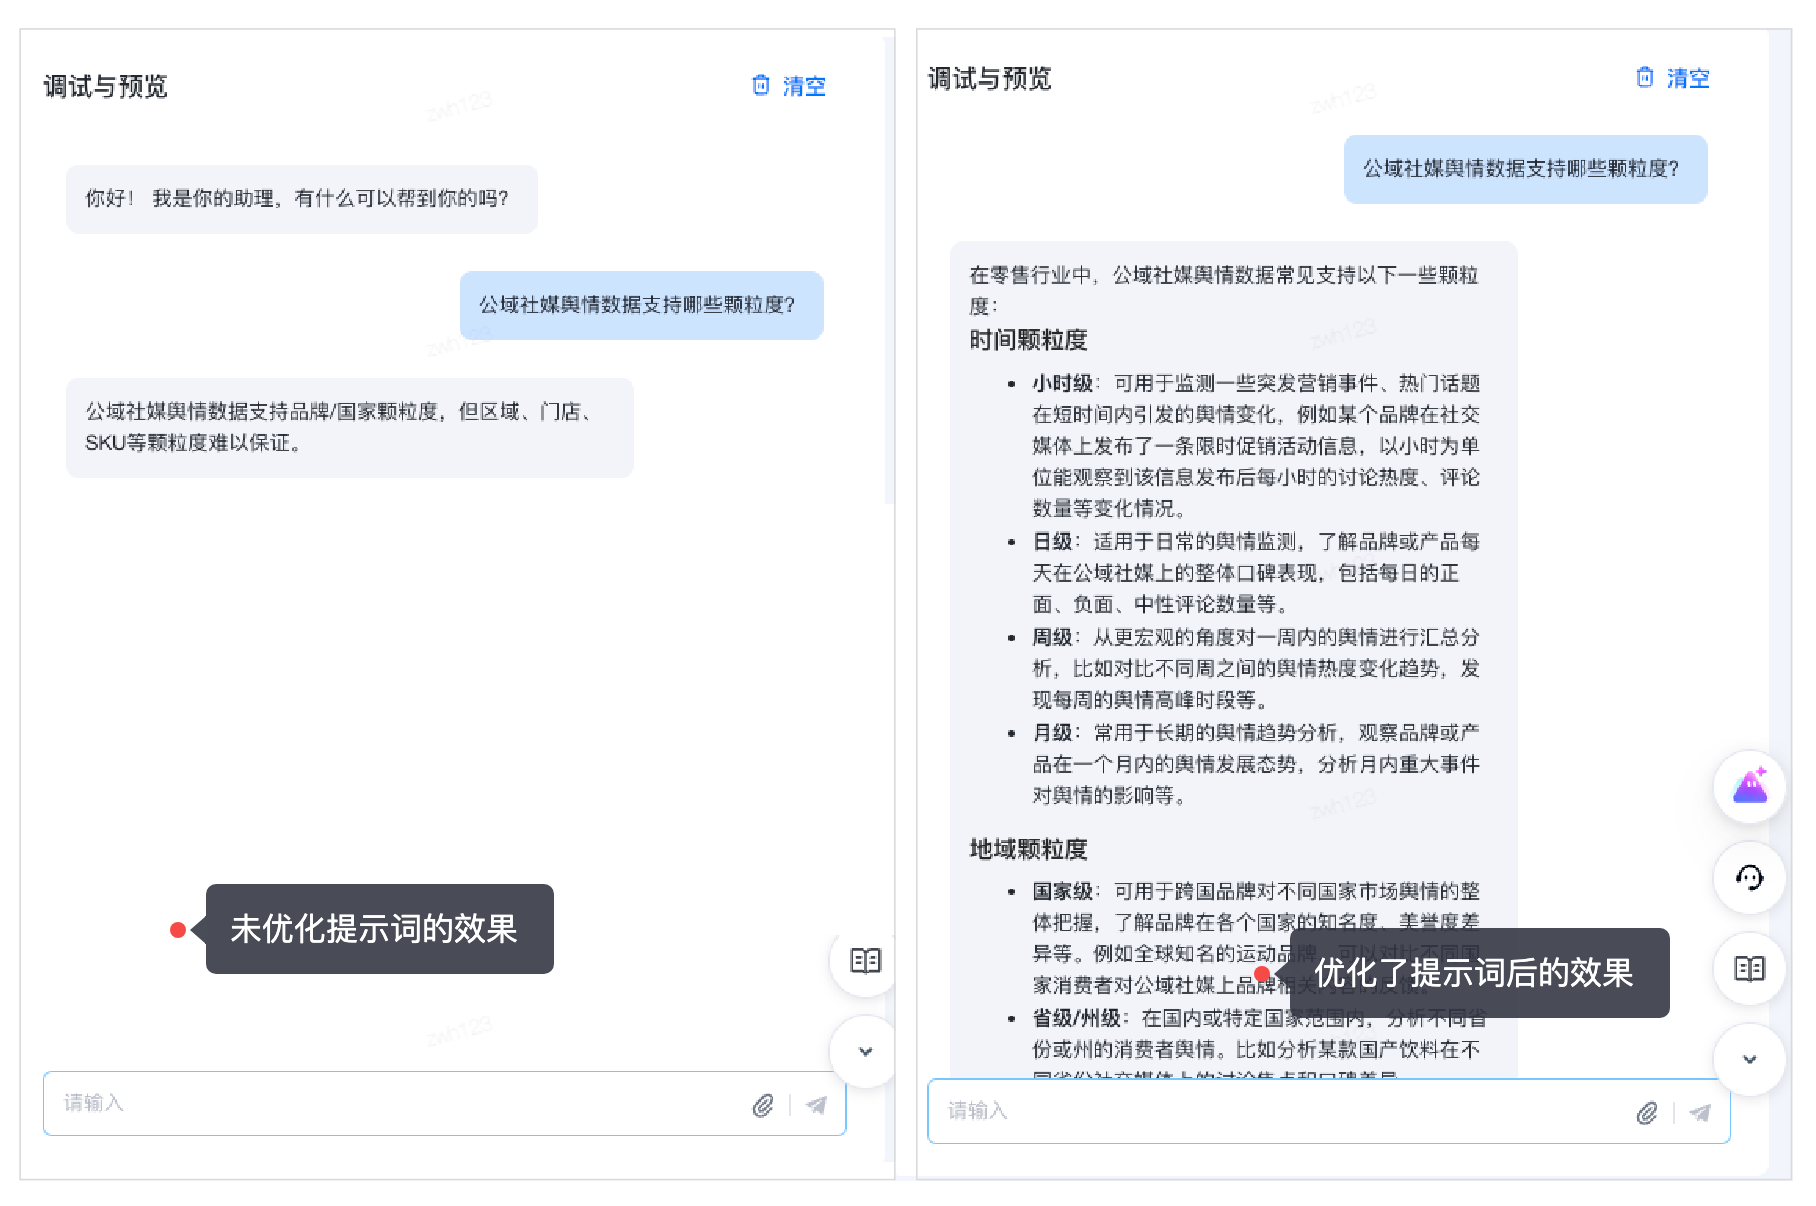
Task: Click right user message 公域社媒舆情数据支持哪些颗粒度
Action: click(x=1526, y=169)
